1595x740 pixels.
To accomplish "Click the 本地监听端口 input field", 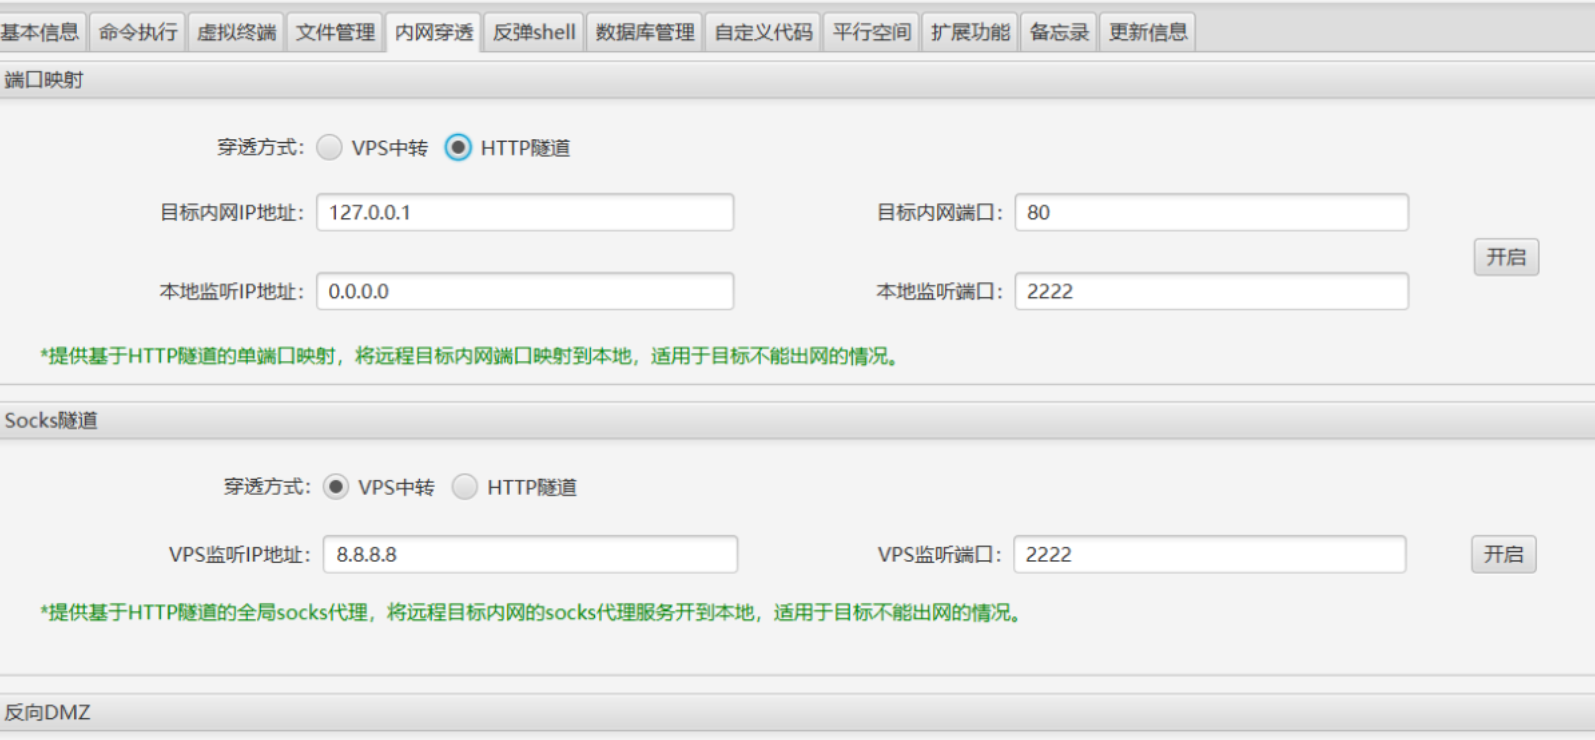I will point(1211,291).
